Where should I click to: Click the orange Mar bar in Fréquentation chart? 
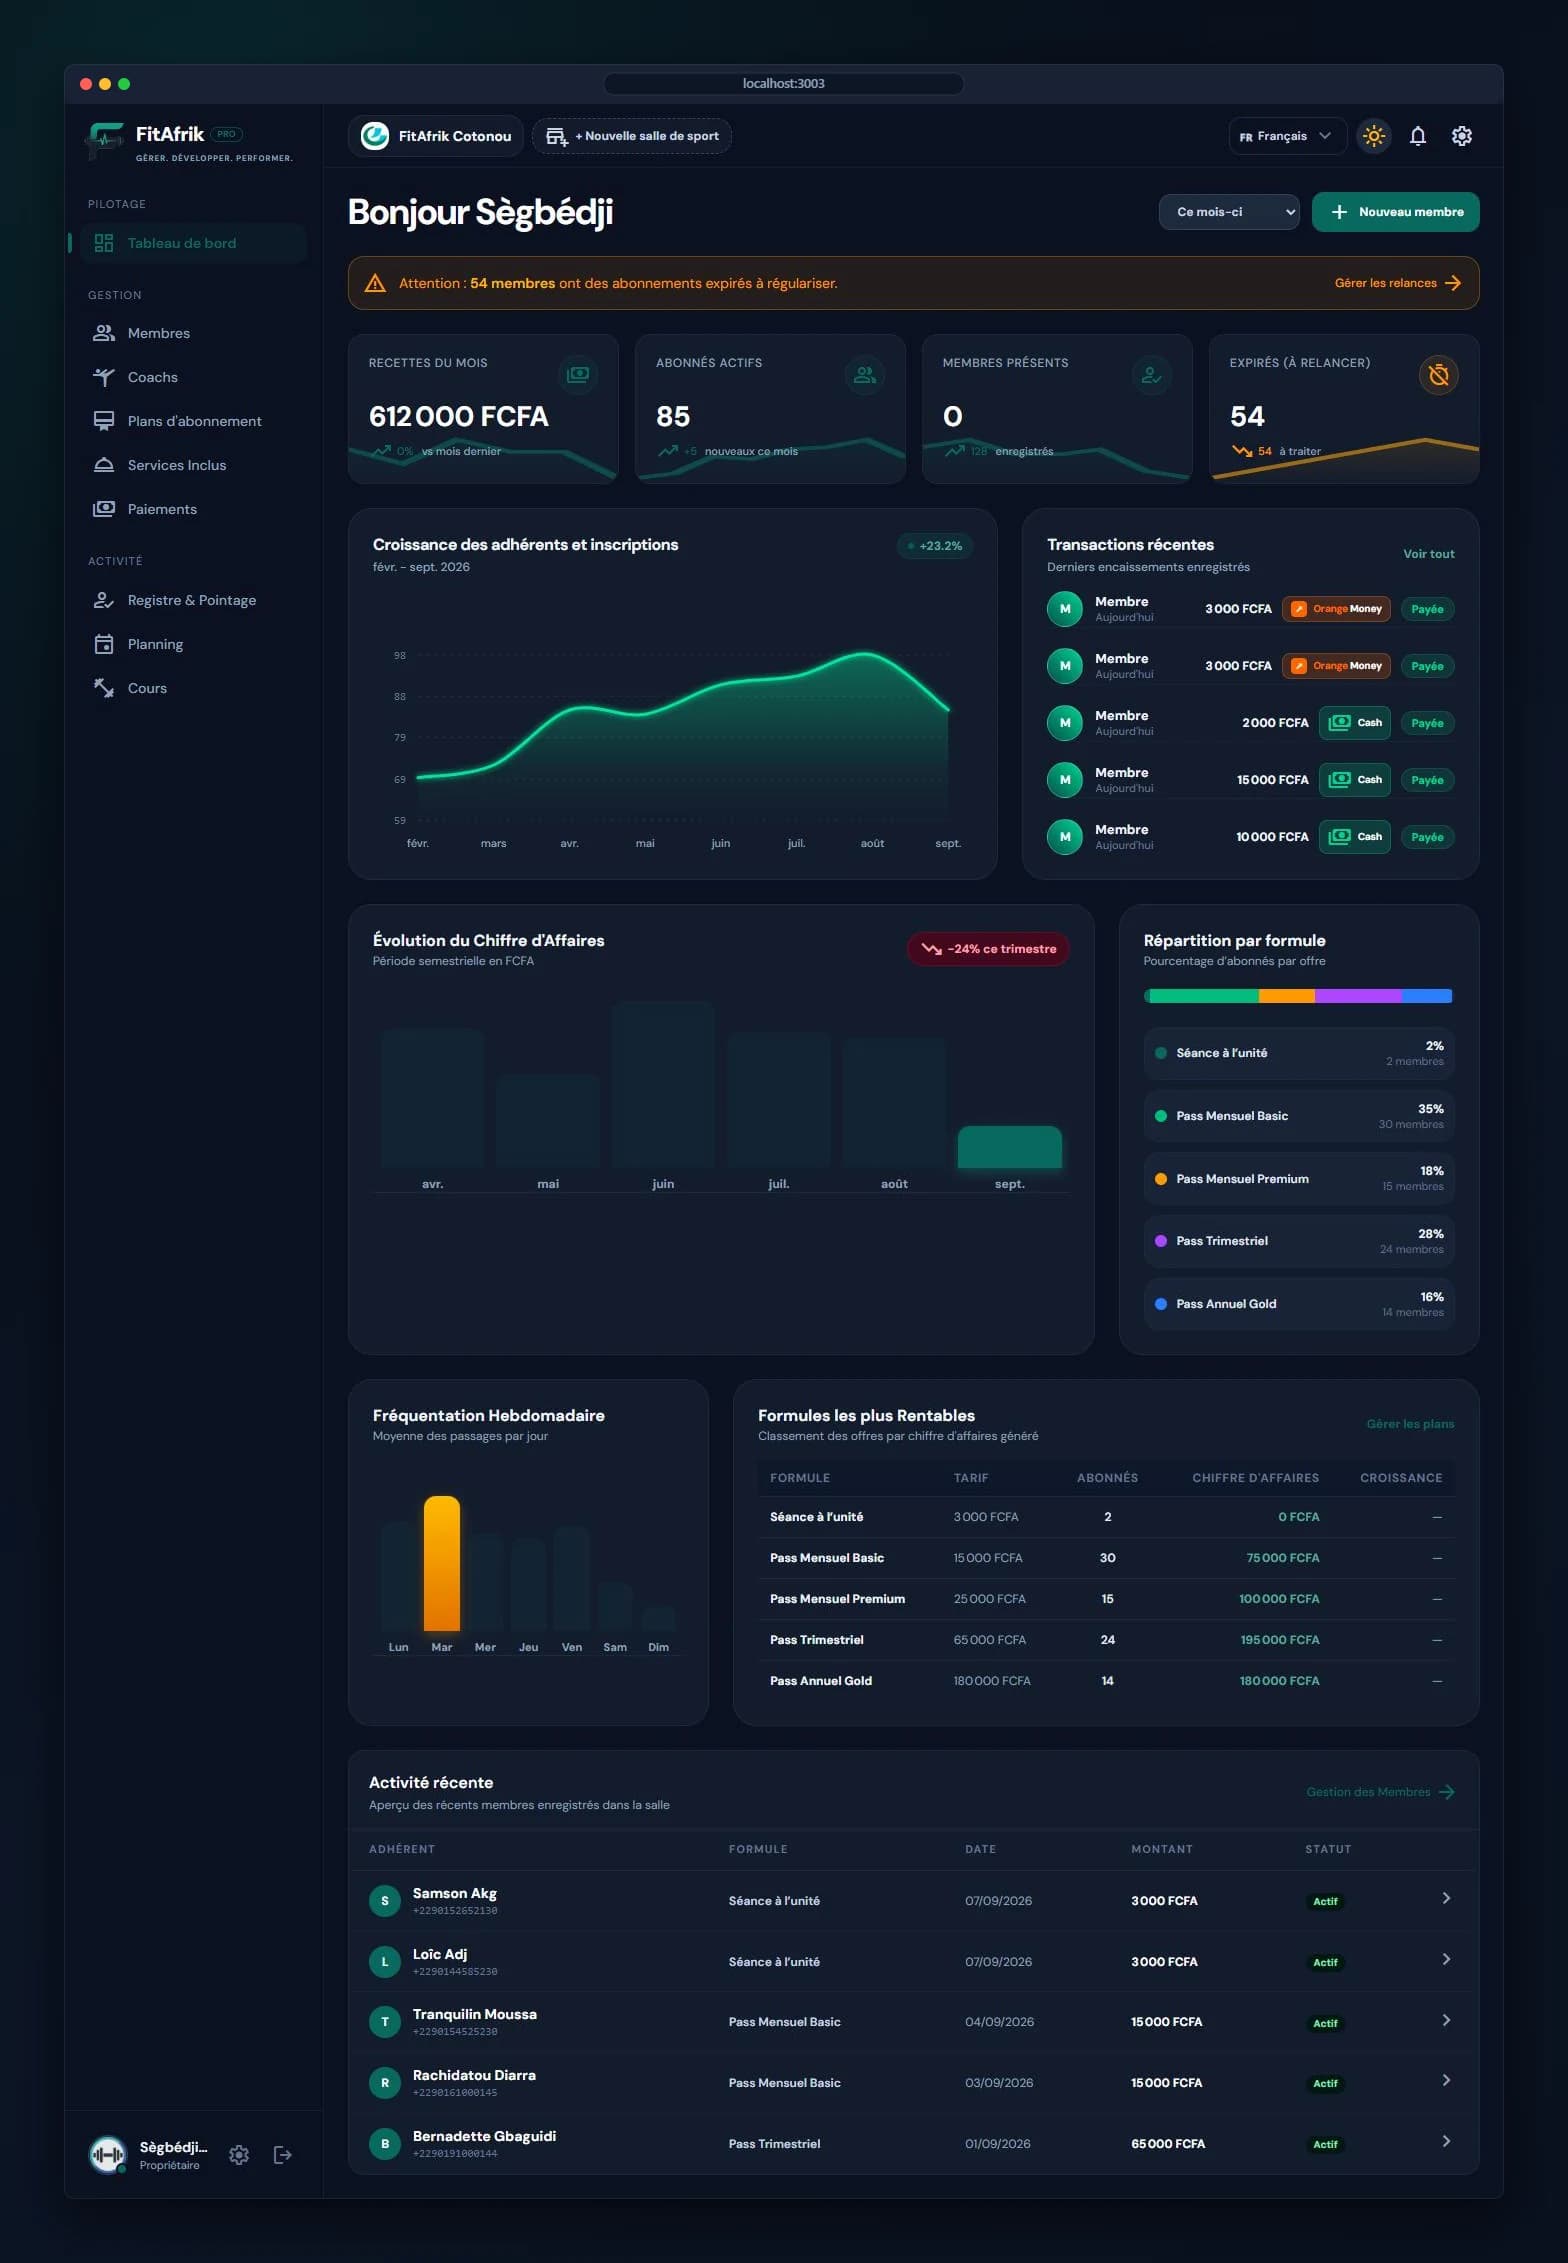tap(442, 1563)
